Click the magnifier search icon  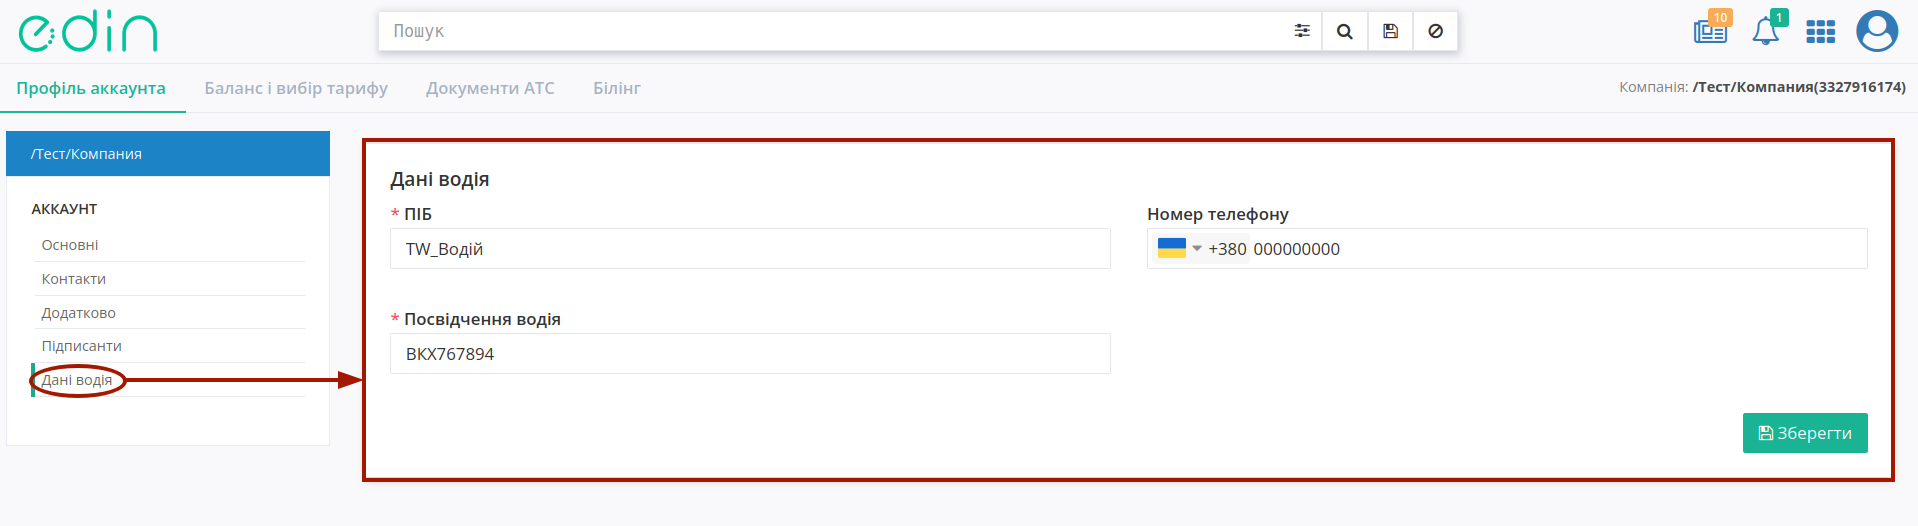coord(1345,31)
